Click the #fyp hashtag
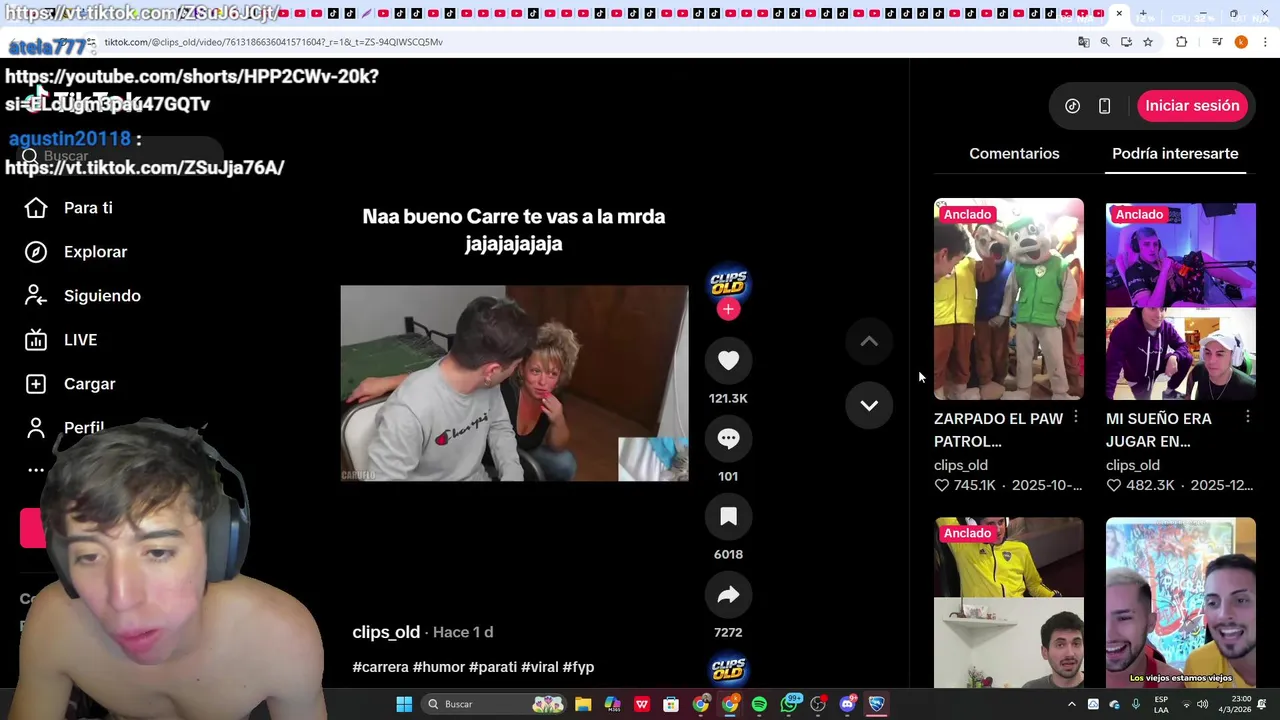Screen dimensions: 1280x720 pyautogui.click(x=579, y=667)
